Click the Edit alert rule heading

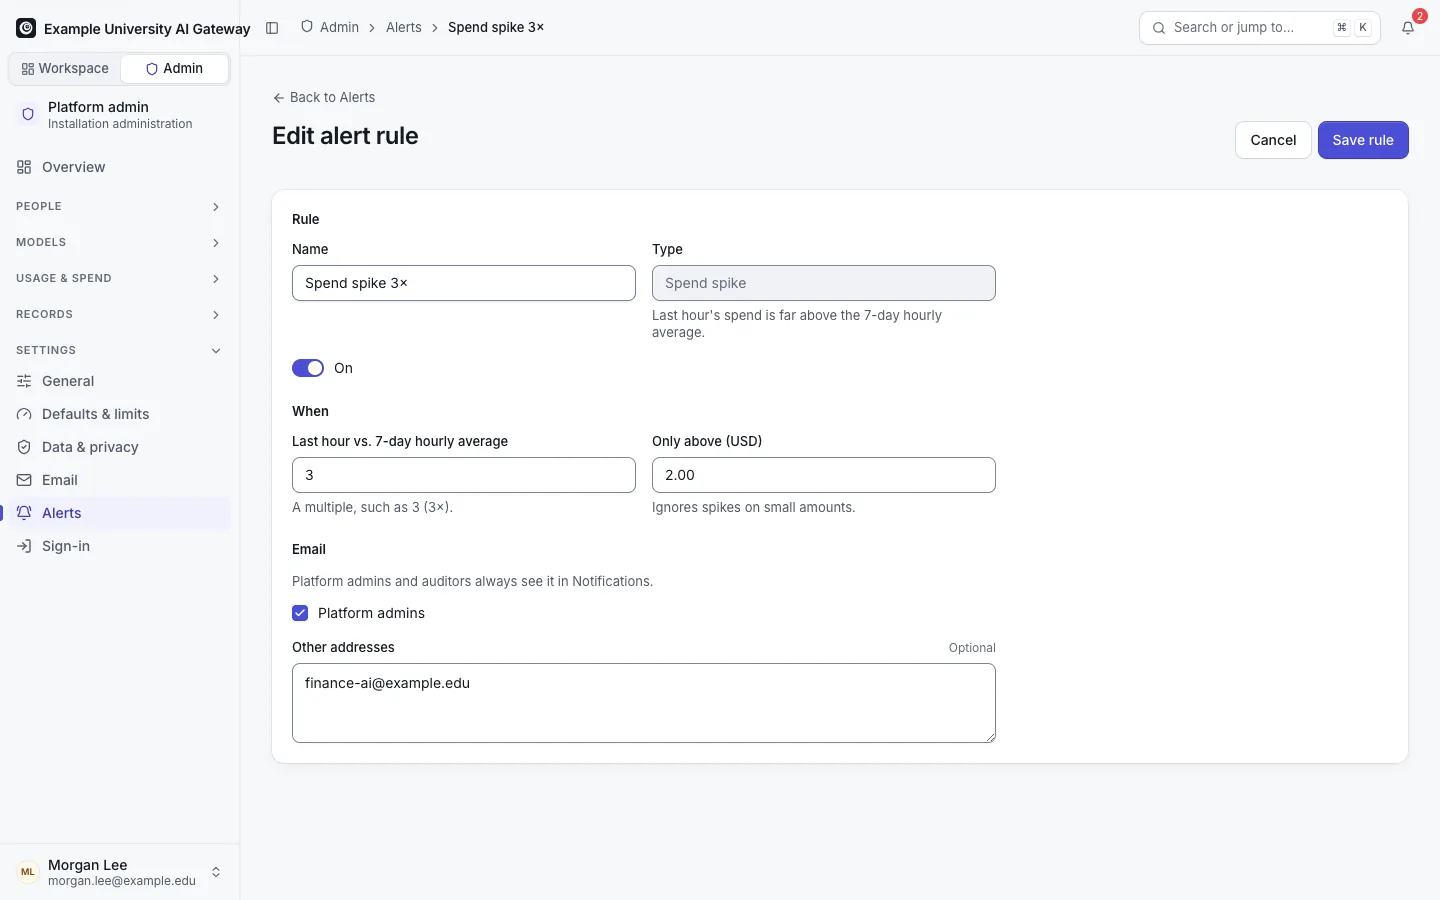[345, 136]
